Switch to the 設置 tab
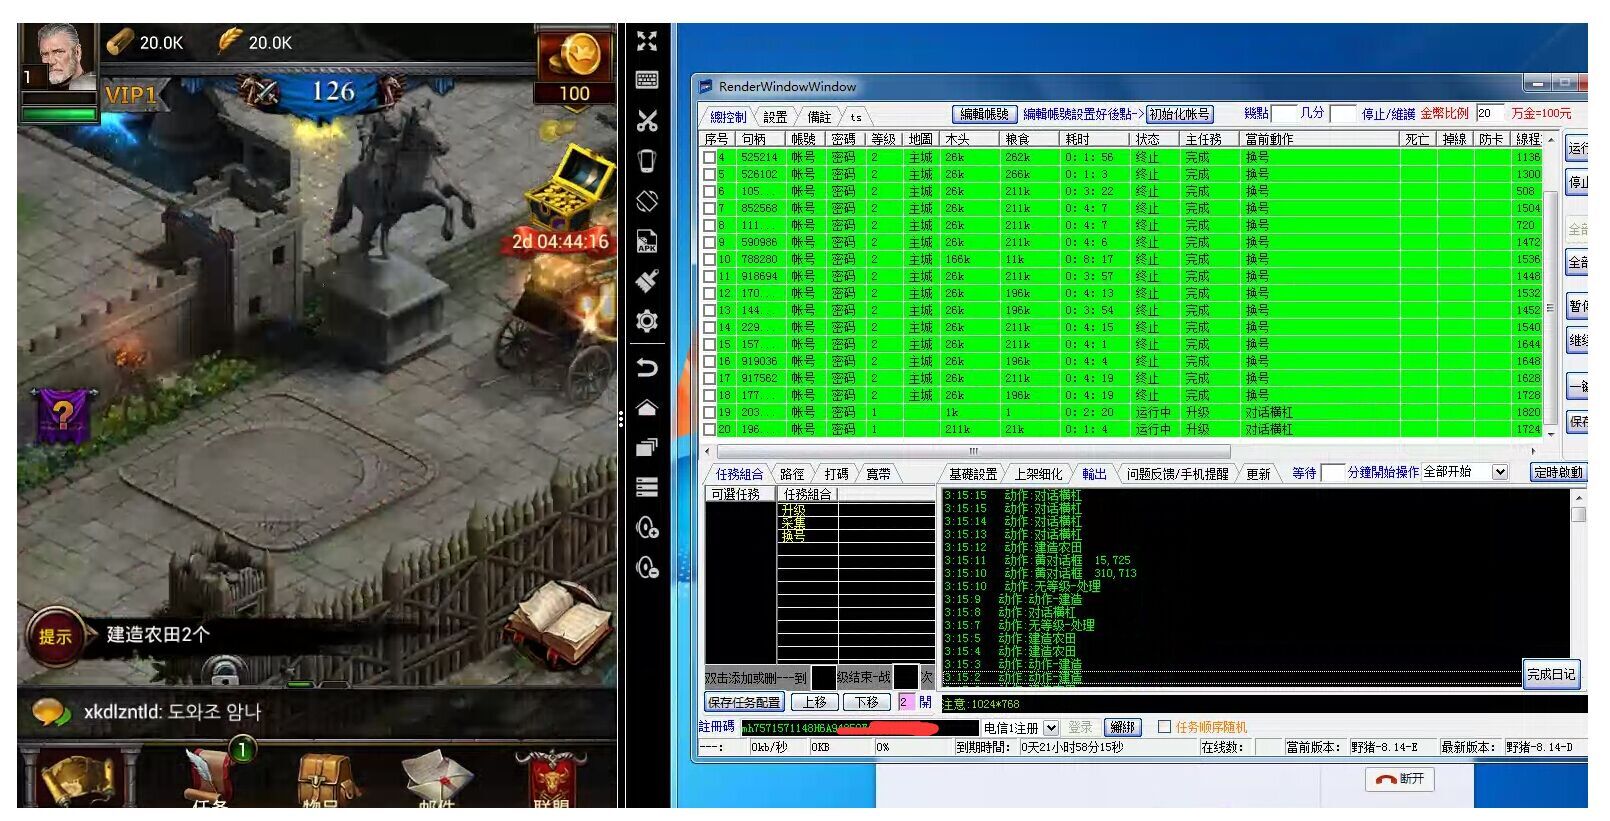1610x821 pixels. [775, 117]
